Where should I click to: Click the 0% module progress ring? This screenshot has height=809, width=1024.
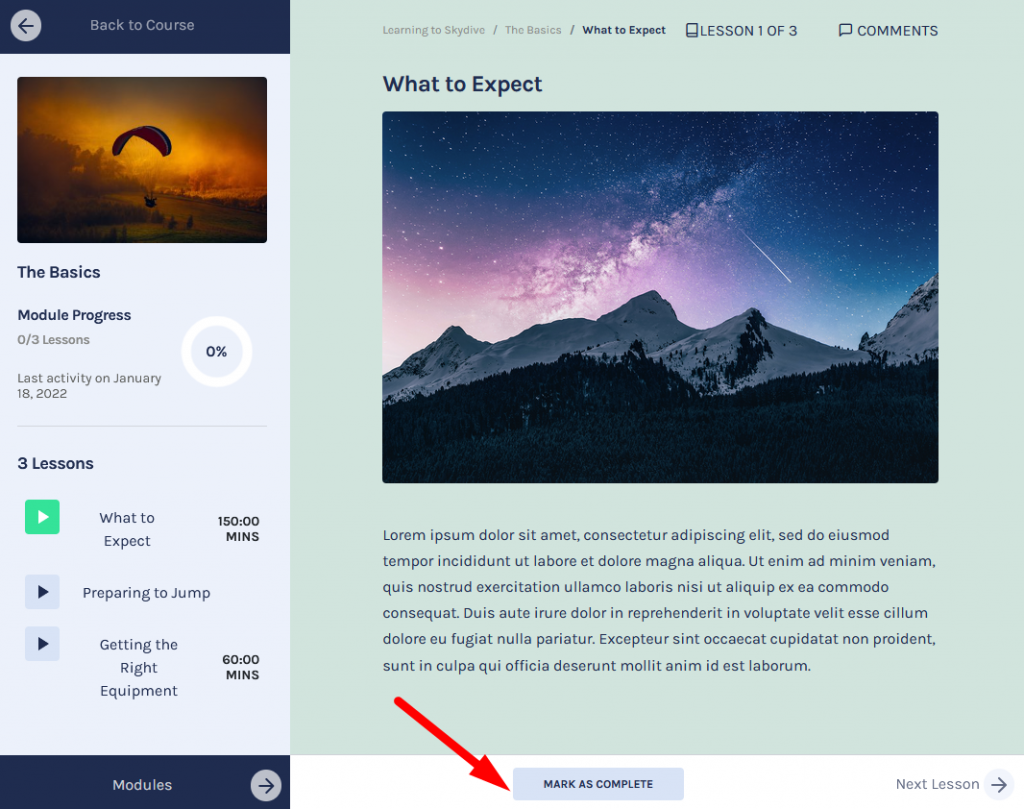click(x=216, y=352)
